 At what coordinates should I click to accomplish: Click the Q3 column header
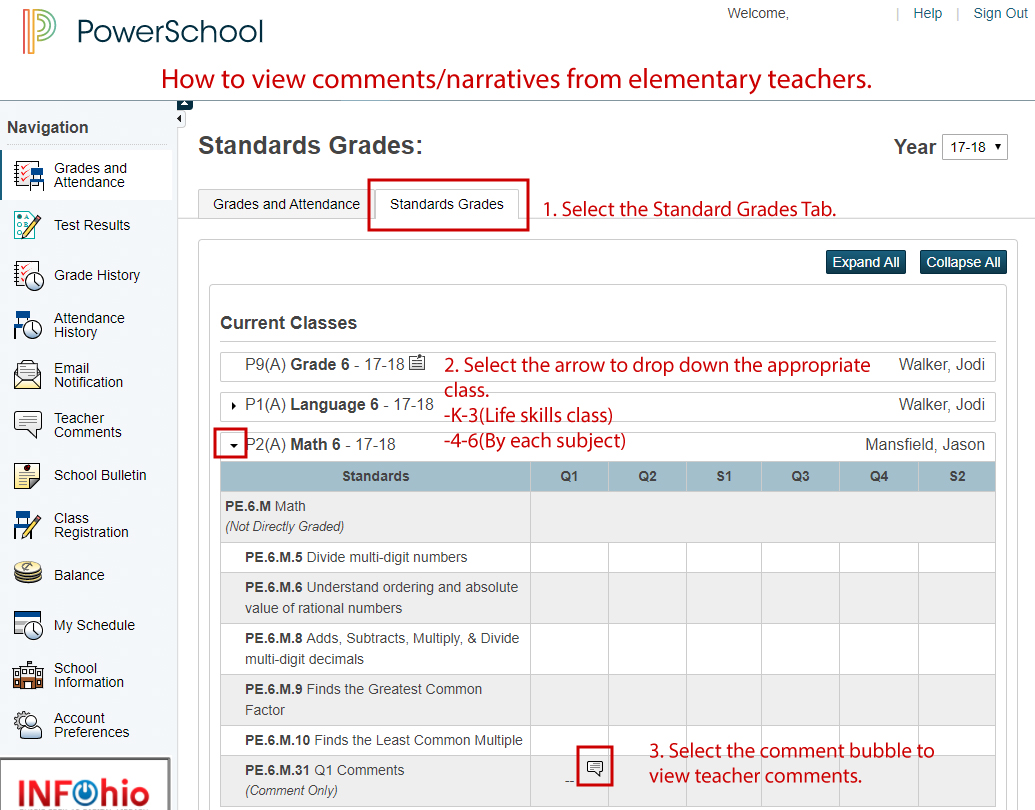click(801, 477)
